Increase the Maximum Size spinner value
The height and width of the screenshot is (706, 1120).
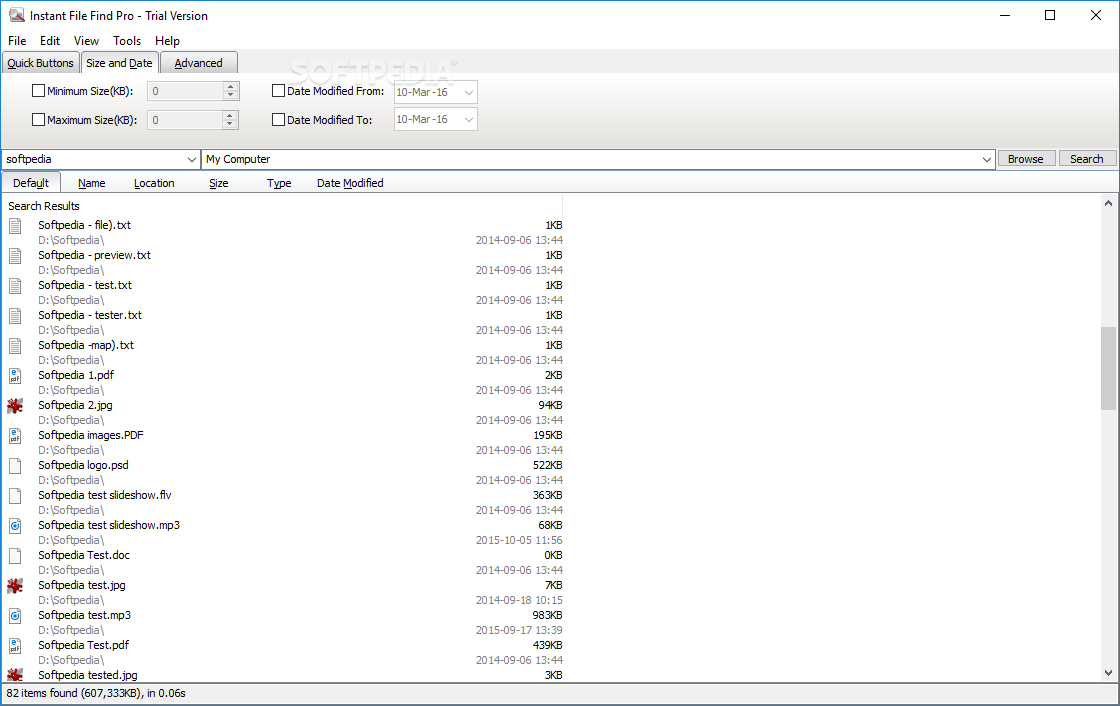coord(230,115)
